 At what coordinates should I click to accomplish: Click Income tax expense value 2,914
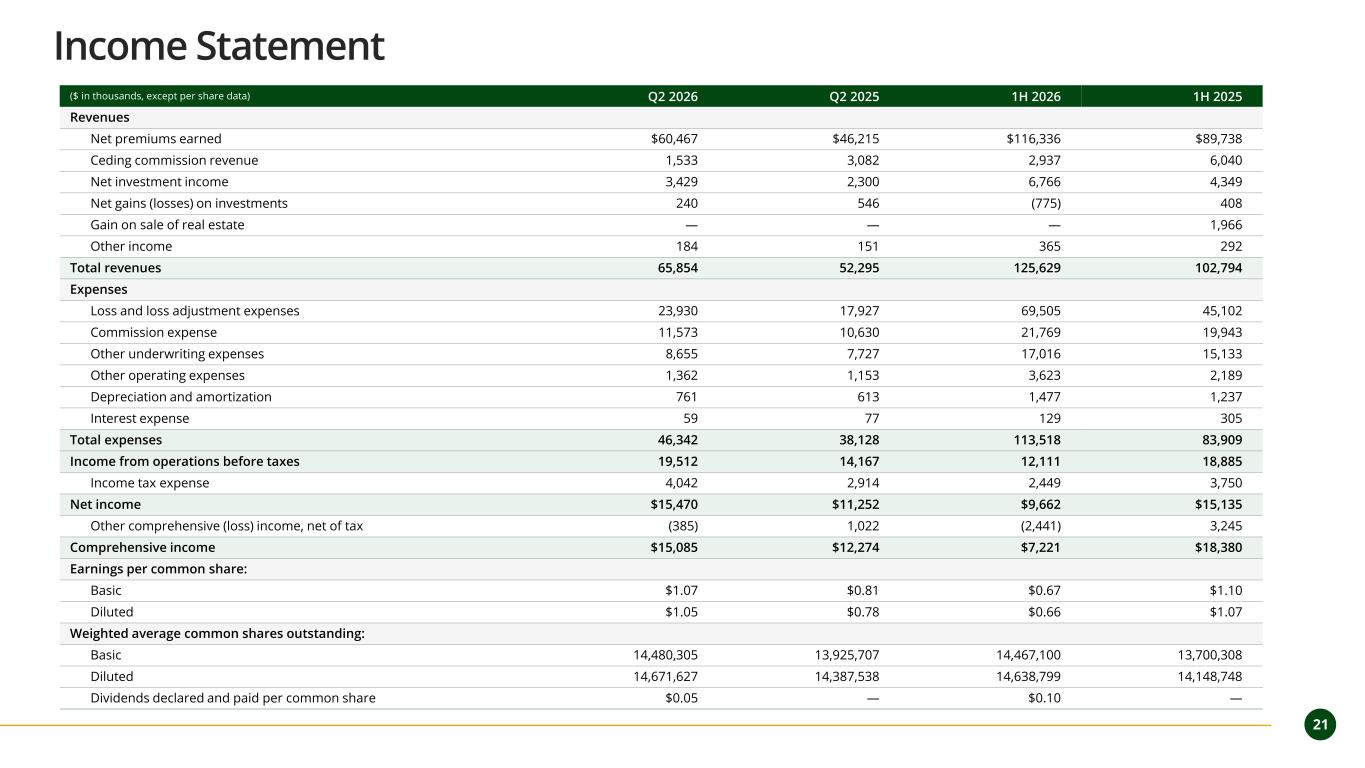[x=861, y=483]
